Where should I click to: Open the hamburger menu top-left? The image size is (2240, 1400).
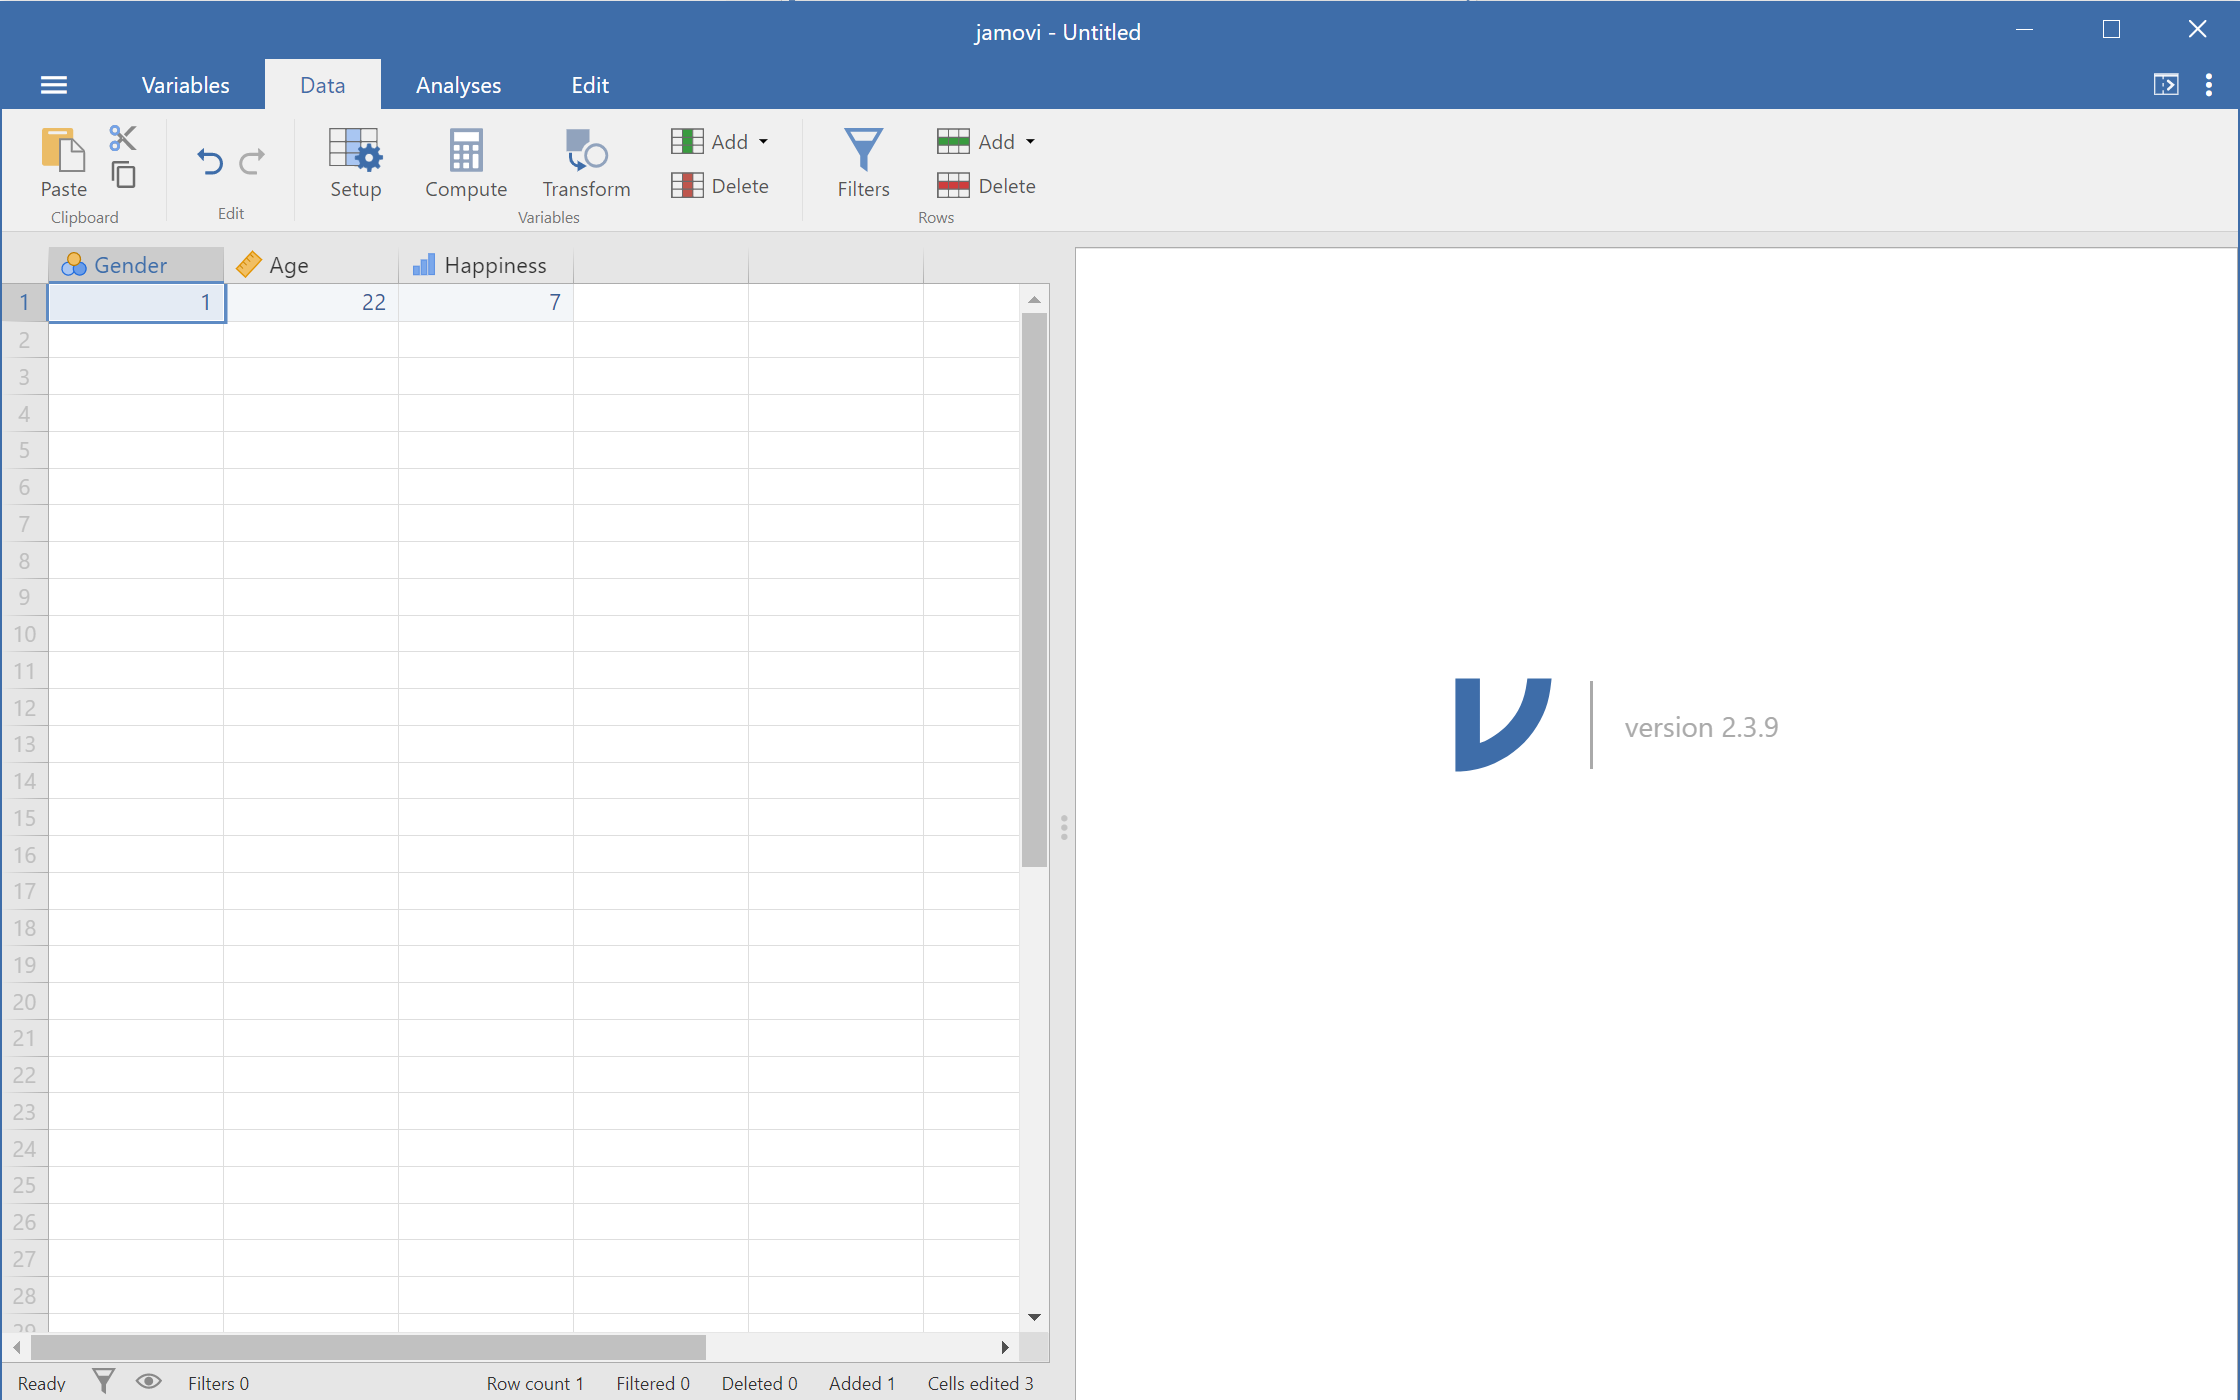pyautogui.click(x=53, y=84)
